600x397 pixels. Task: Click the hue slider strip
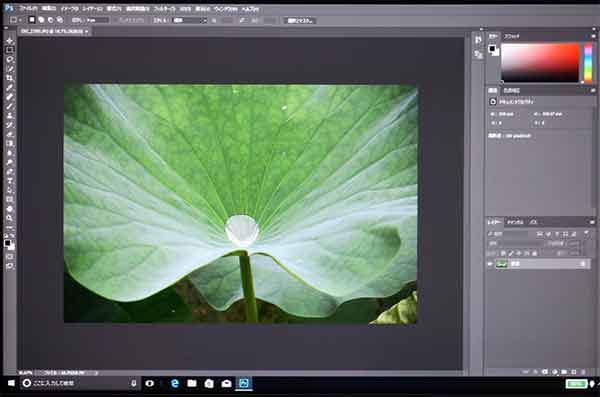coord(588,63)
